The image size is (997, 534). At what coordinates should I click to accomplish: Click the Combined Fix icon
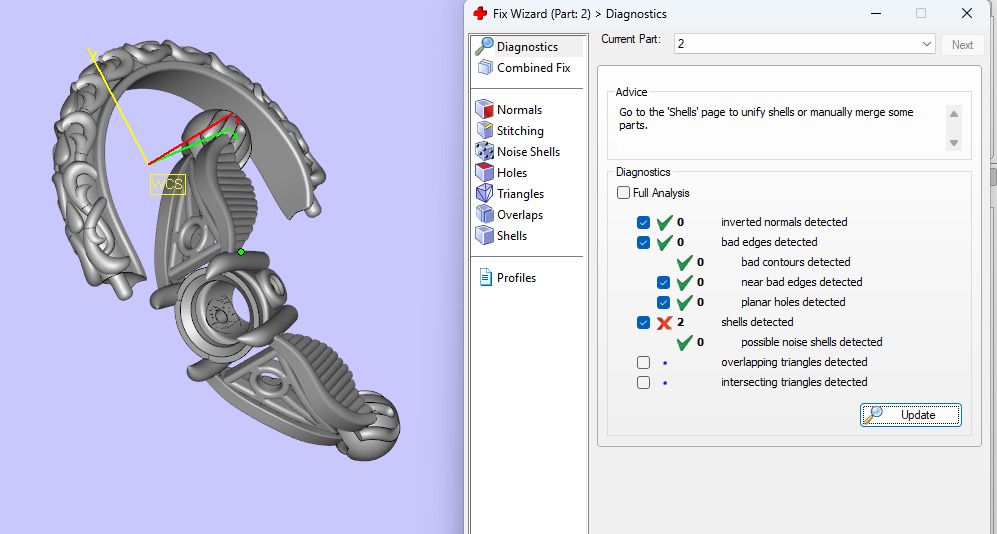485,67
